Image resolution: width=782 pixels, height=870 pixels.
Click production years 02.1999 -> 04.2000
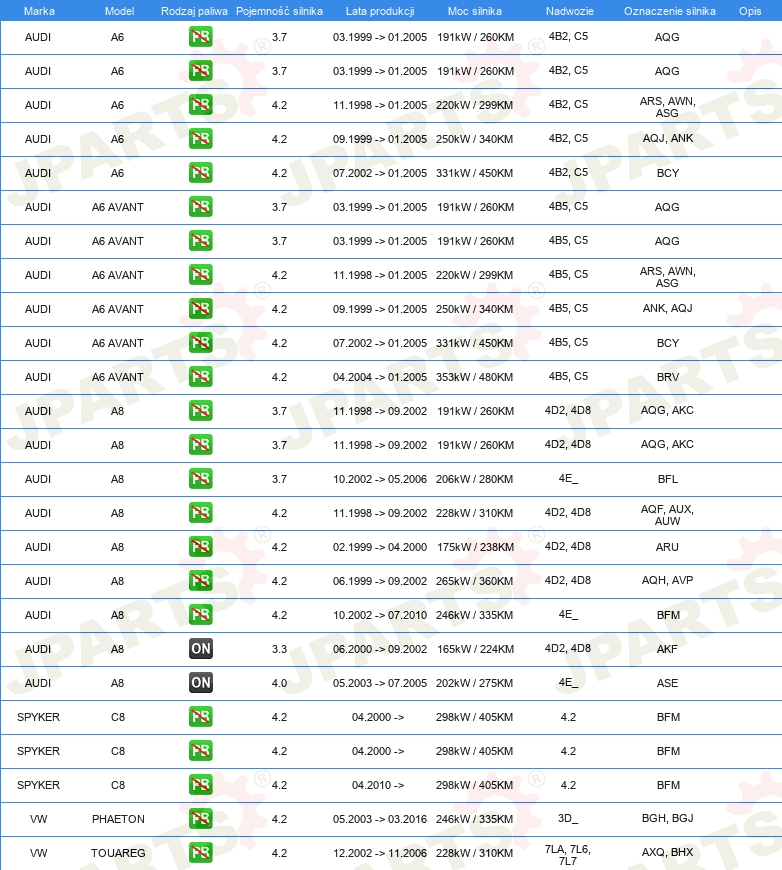coord(380,547)
